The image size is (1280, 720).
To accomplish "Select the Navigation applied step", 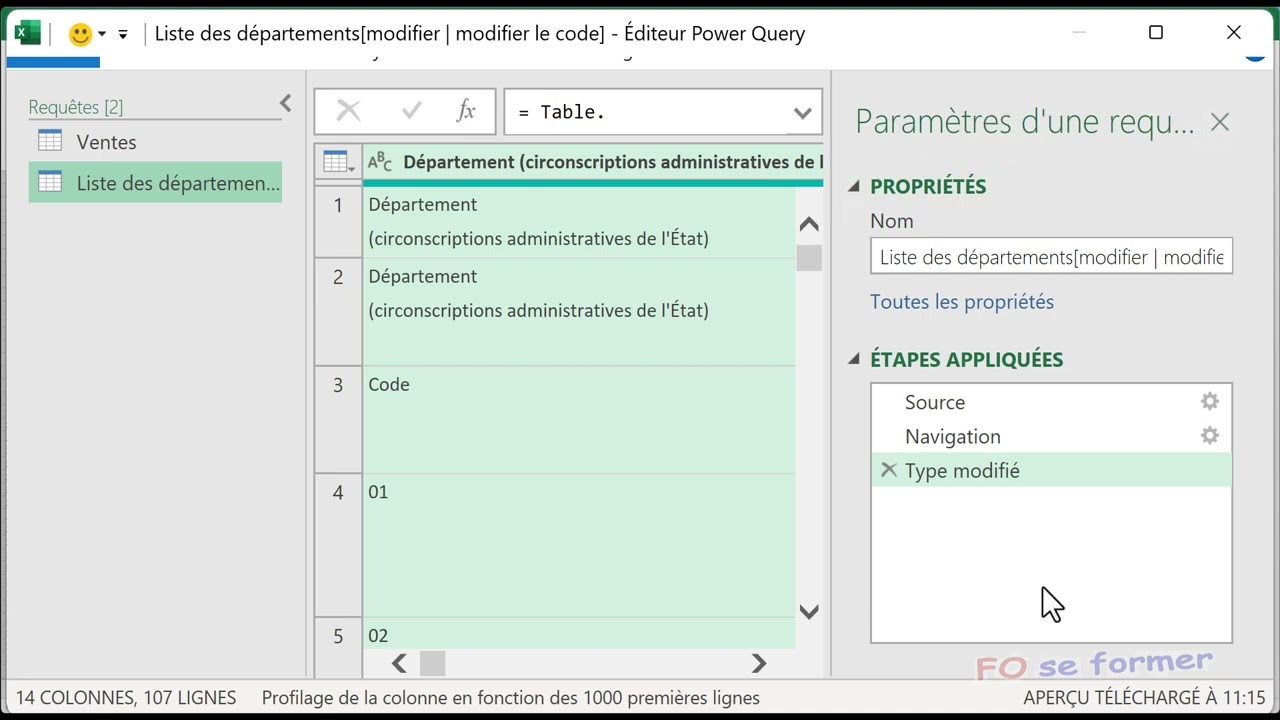I will click(x=1051, y=436).
